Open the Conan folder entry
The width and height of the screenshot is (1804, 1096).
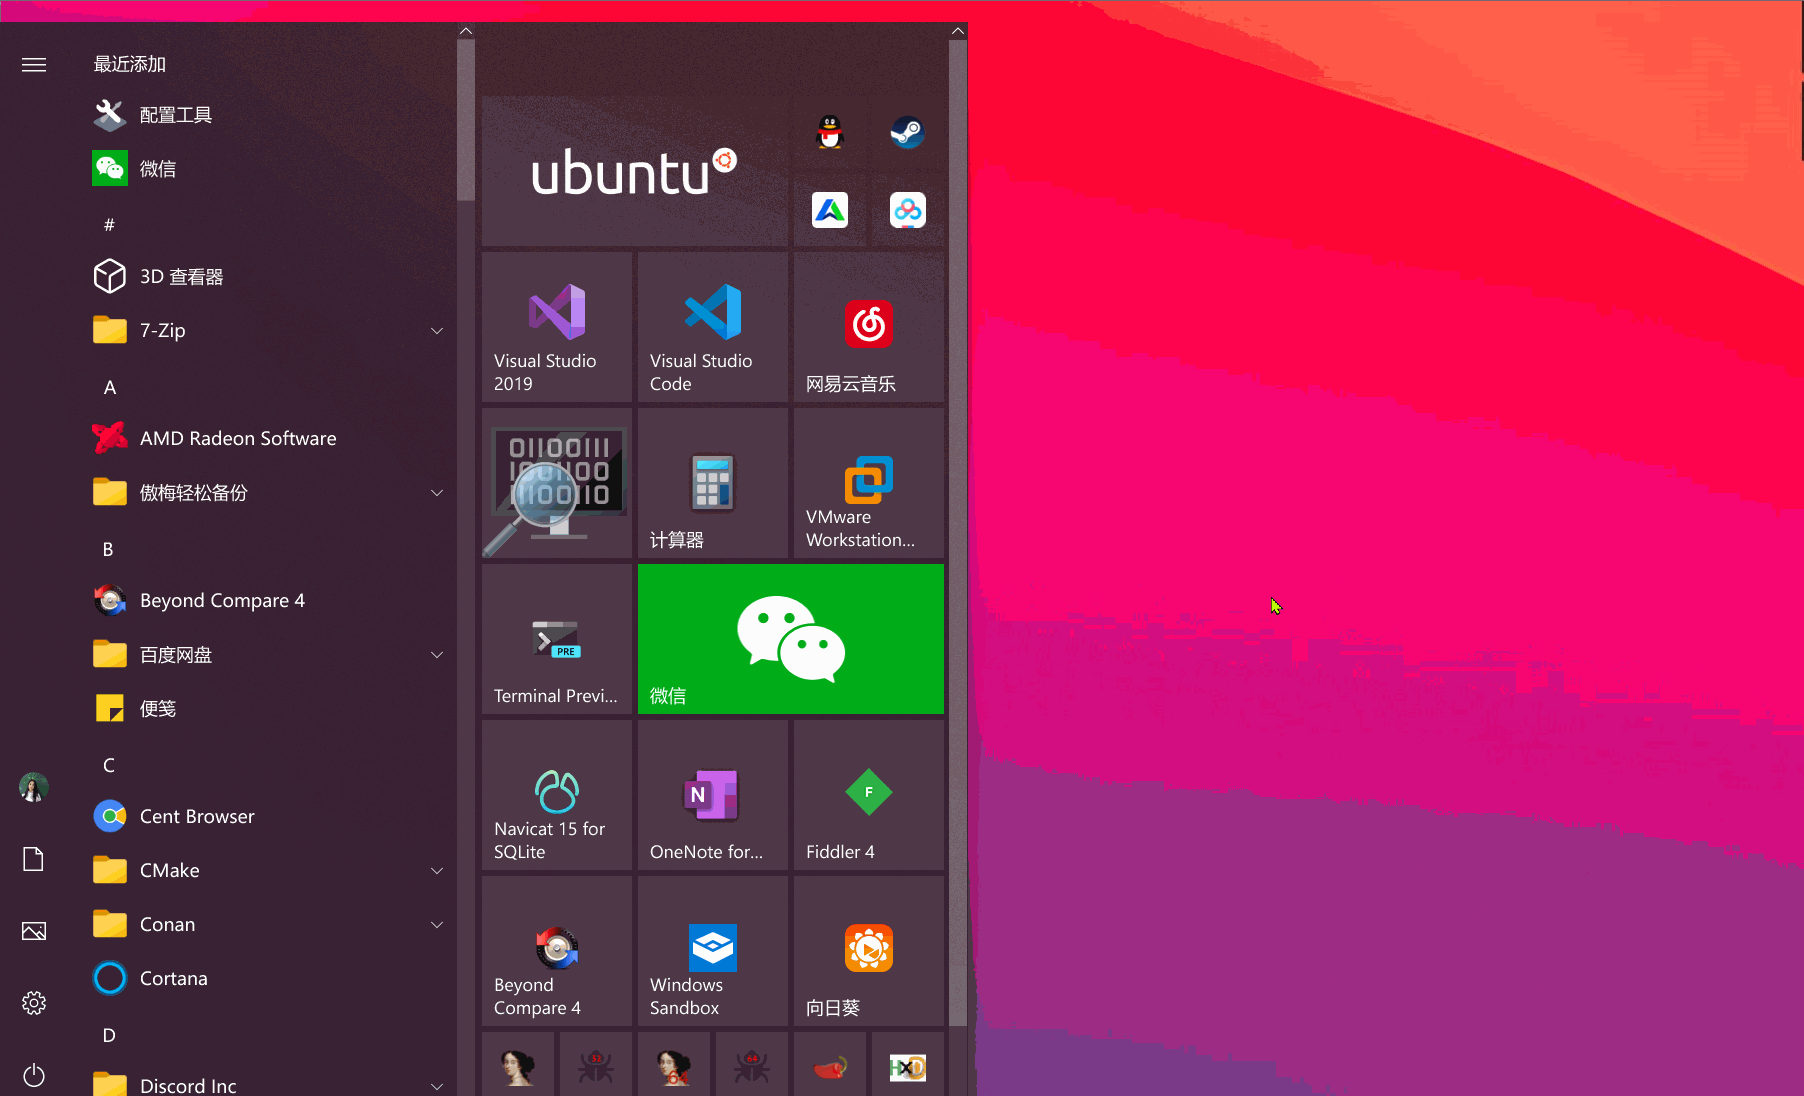272,925
